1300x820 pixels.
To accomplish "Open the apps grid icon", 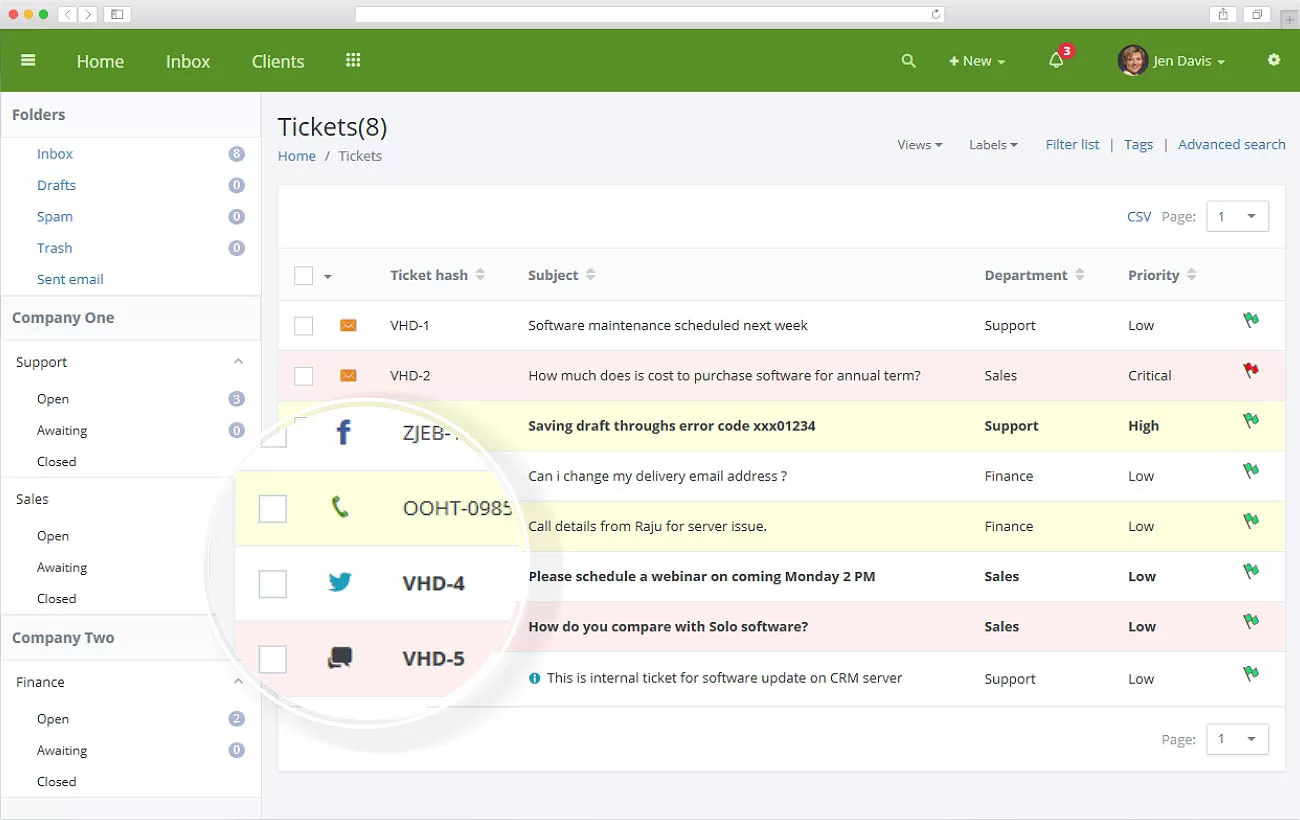I will click(353, 60).
